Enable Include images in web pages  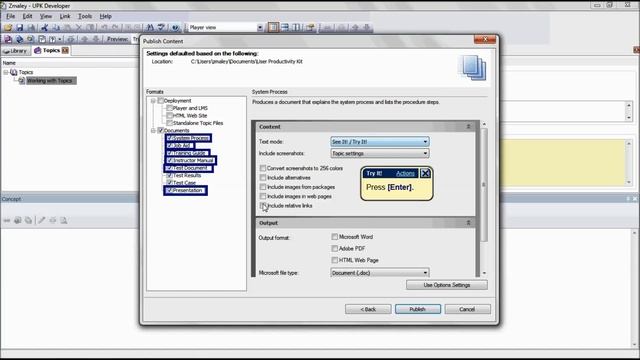(x=263, y=196)
